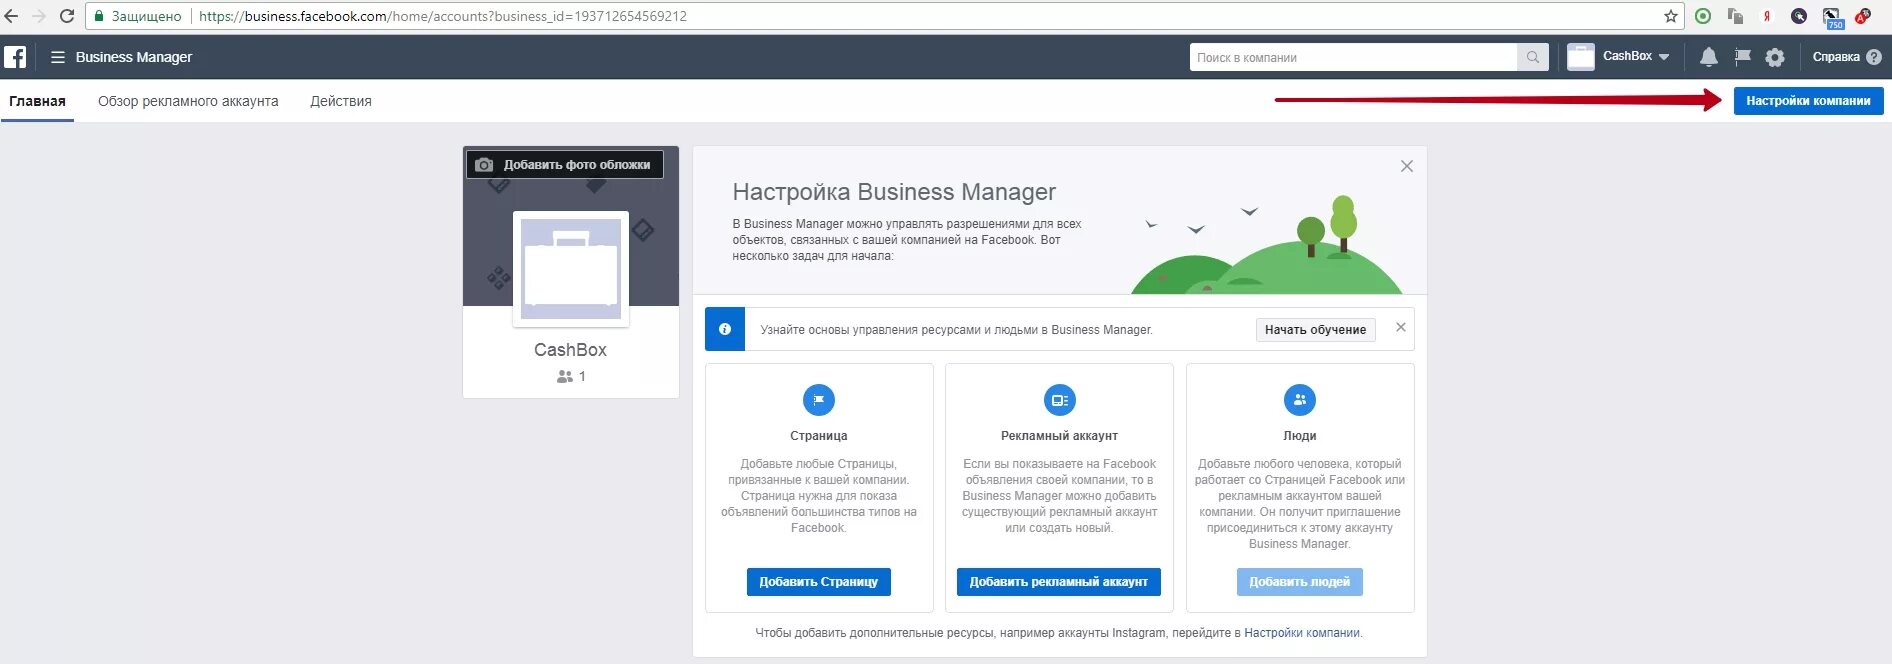The width and height of the screenshot is (1892, 664).
Task: Reload the page with refresh icon
Action: click(67, 16)
